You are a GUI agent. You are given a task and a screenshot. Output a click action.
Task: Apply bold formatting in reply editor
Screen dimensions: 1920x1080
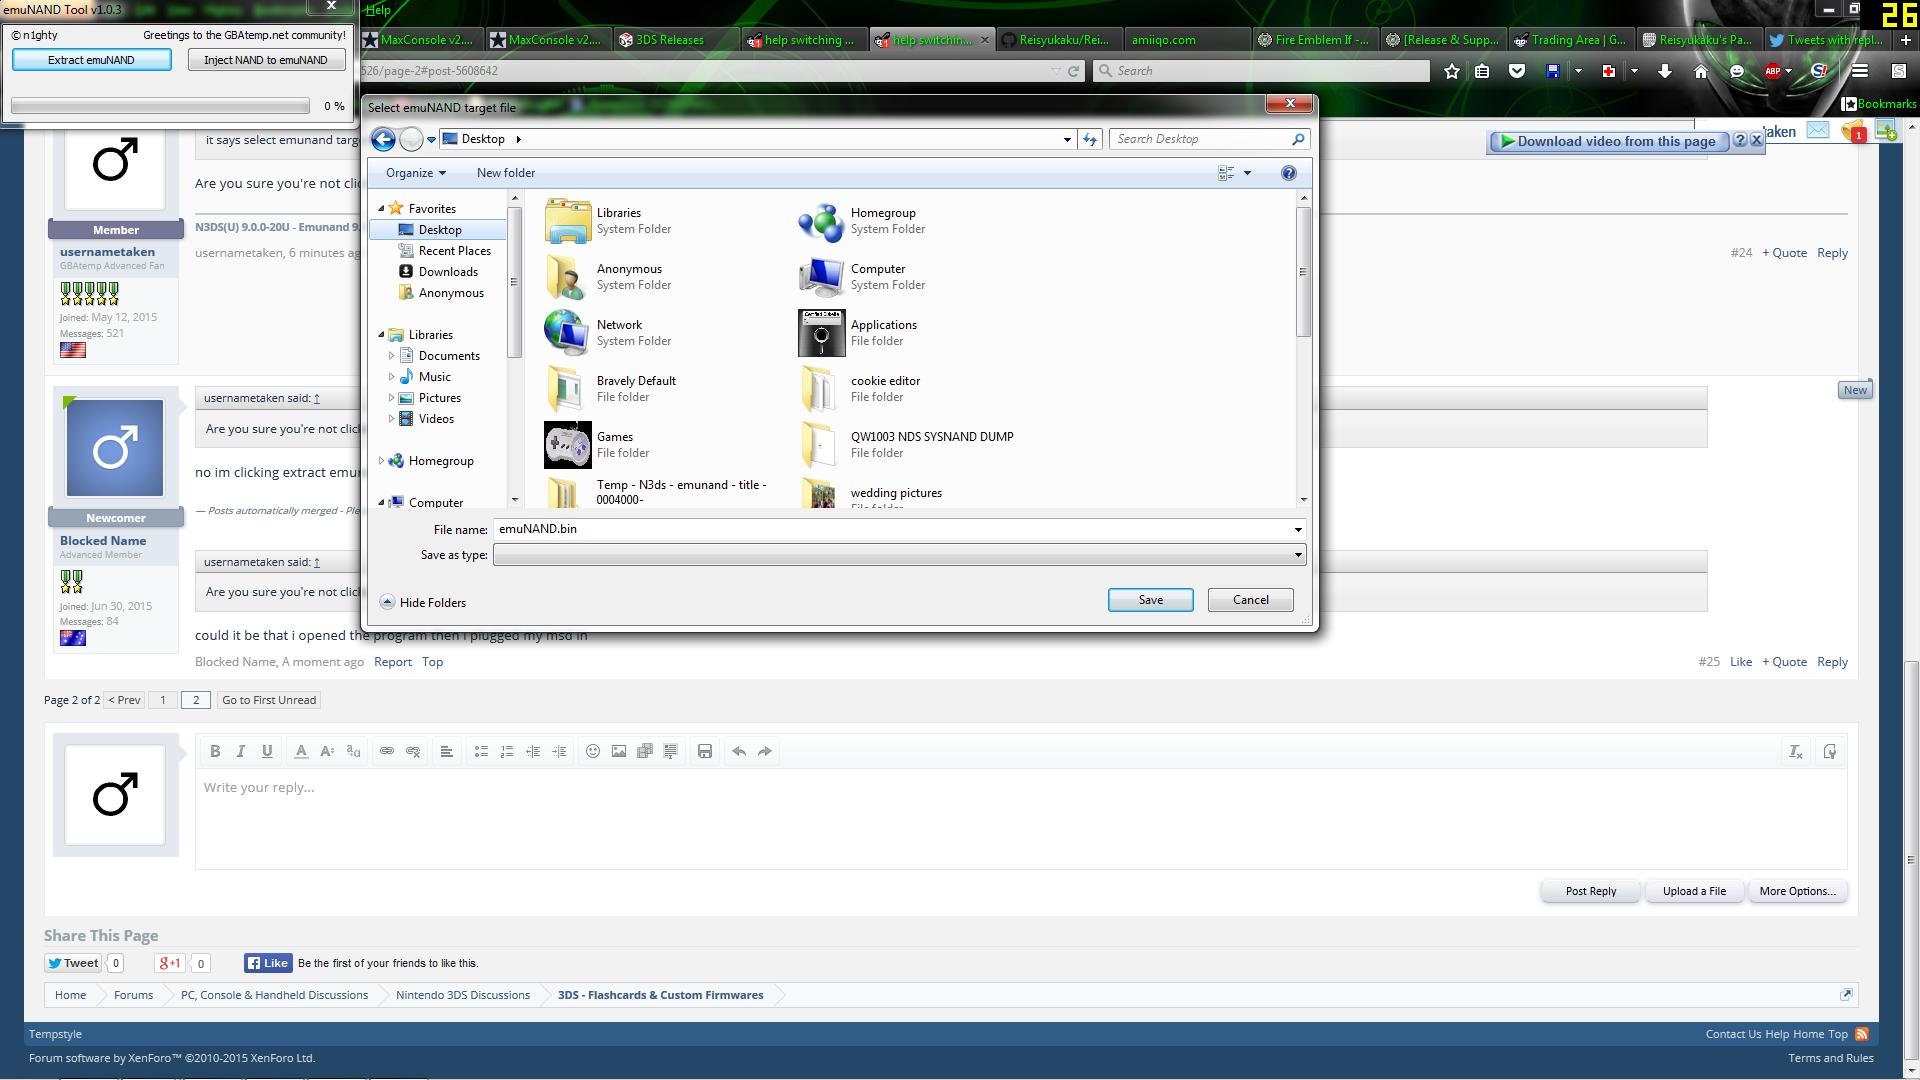pos(215,751)
